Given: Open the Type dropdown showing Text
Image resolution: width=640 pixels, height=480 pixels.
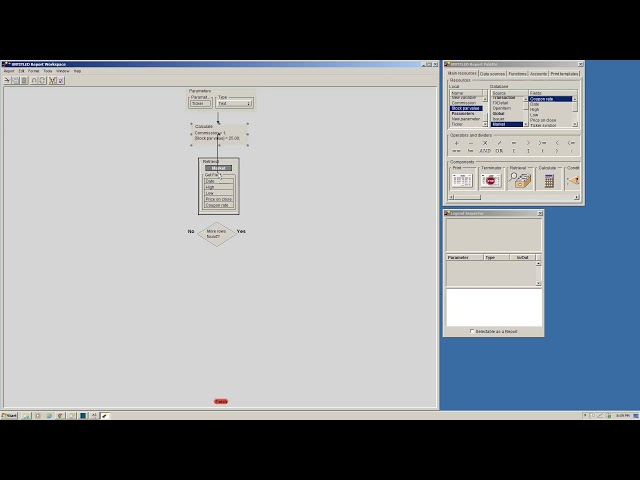Looking at the screenshot, I should pos(234,104).
